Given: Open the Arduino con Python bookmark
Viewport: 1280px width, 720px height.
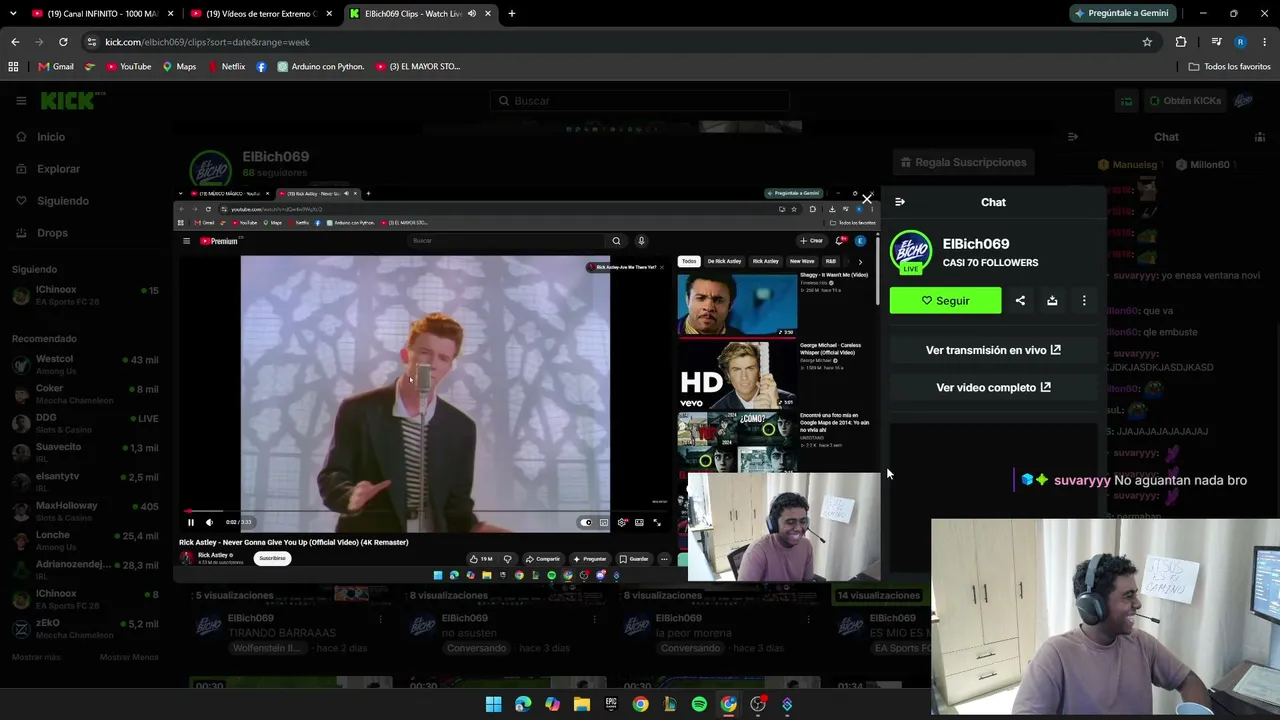Looking at the screenshot, I should [321, 67].
